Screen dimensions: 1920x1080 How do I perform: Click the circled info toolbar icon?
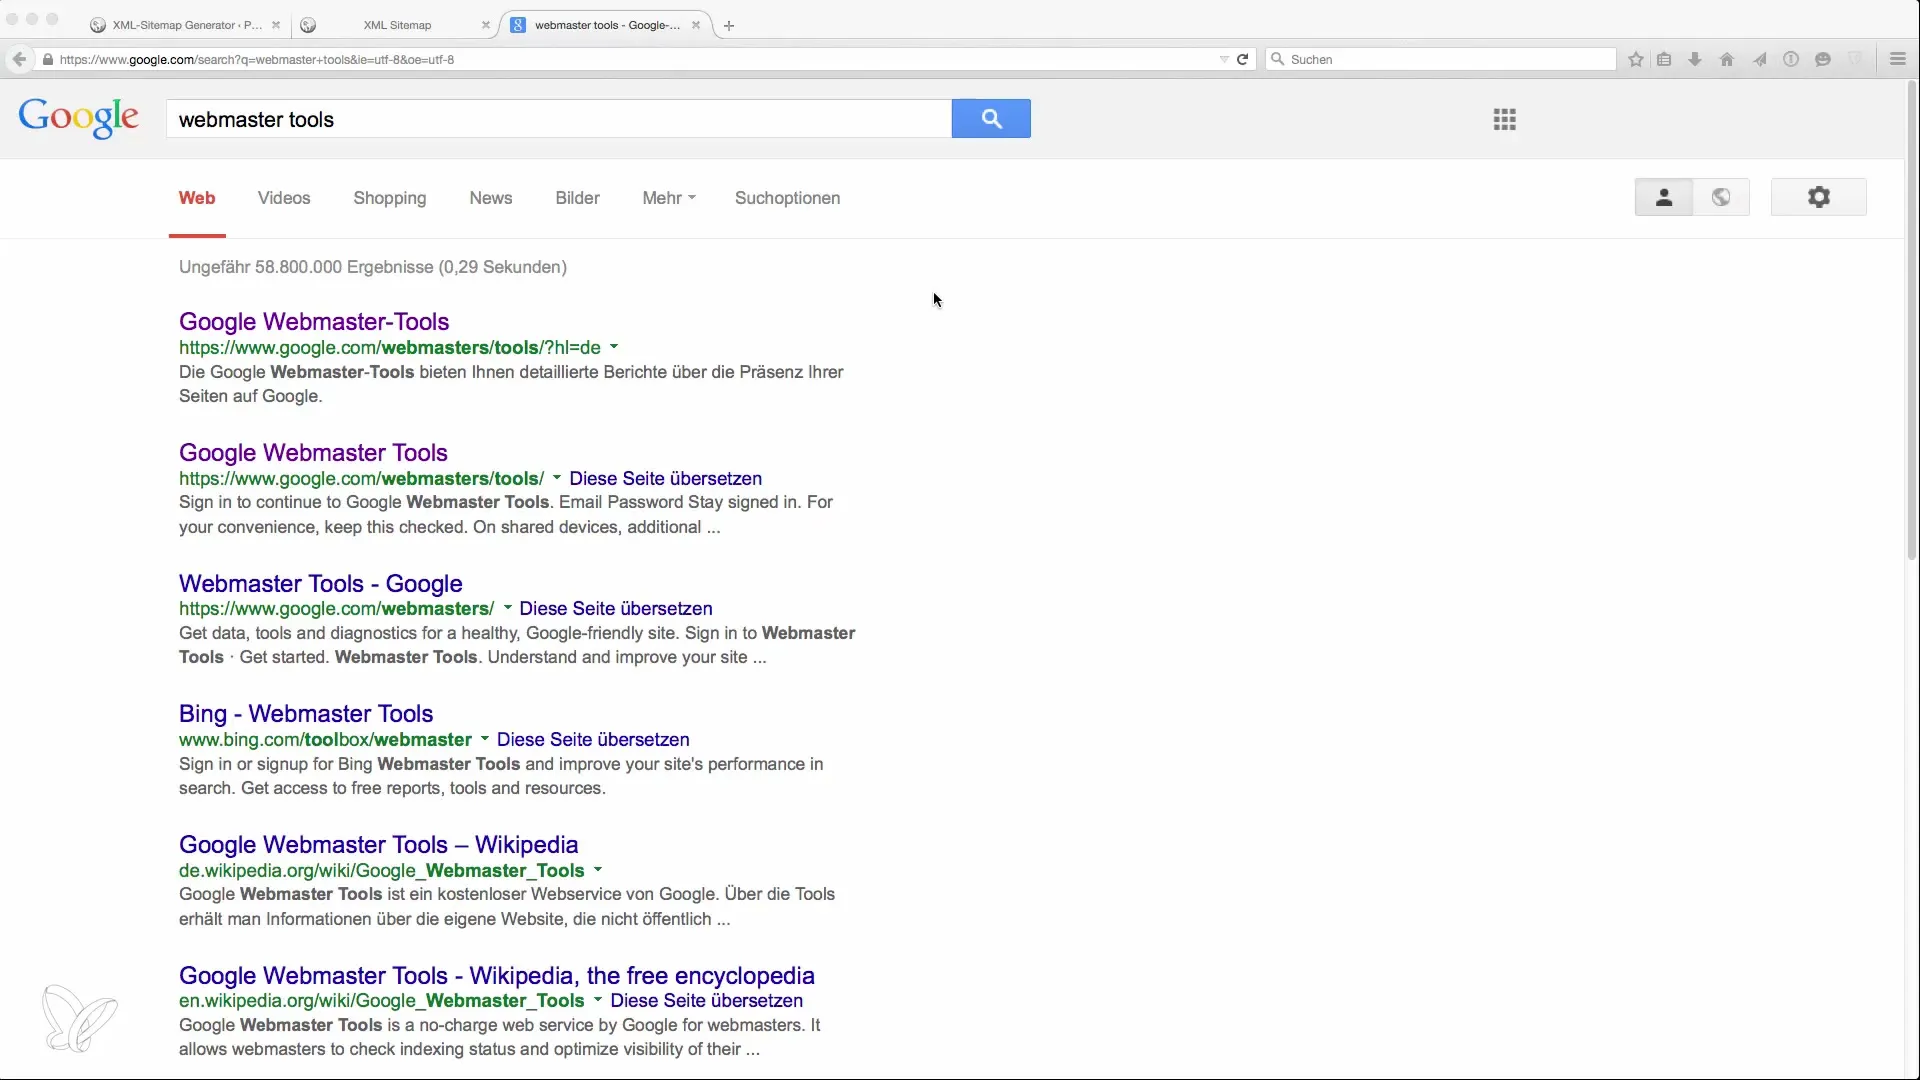tap(1791, 59)
